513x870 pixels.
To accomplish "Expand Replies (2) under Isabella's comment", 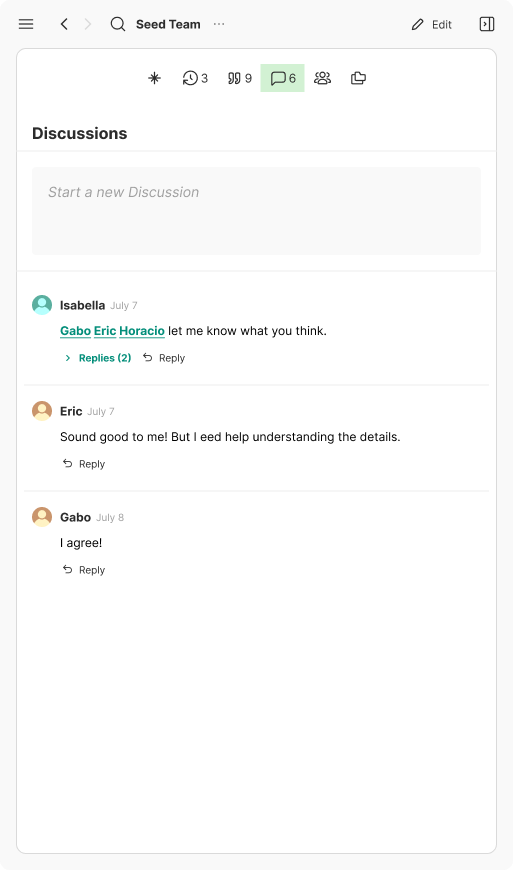I will click(98, 358).
